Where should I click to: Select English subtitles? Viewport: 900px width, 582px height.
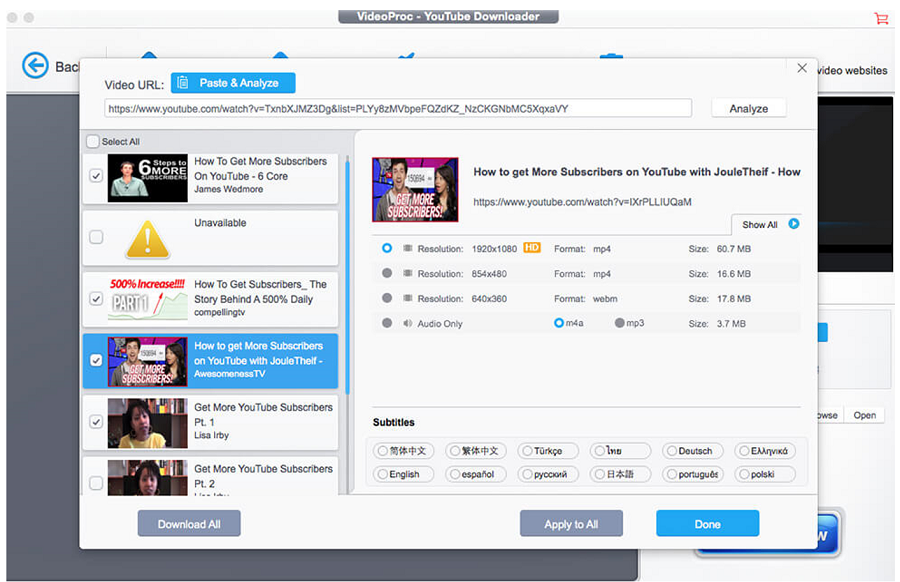tap(404, 474)
